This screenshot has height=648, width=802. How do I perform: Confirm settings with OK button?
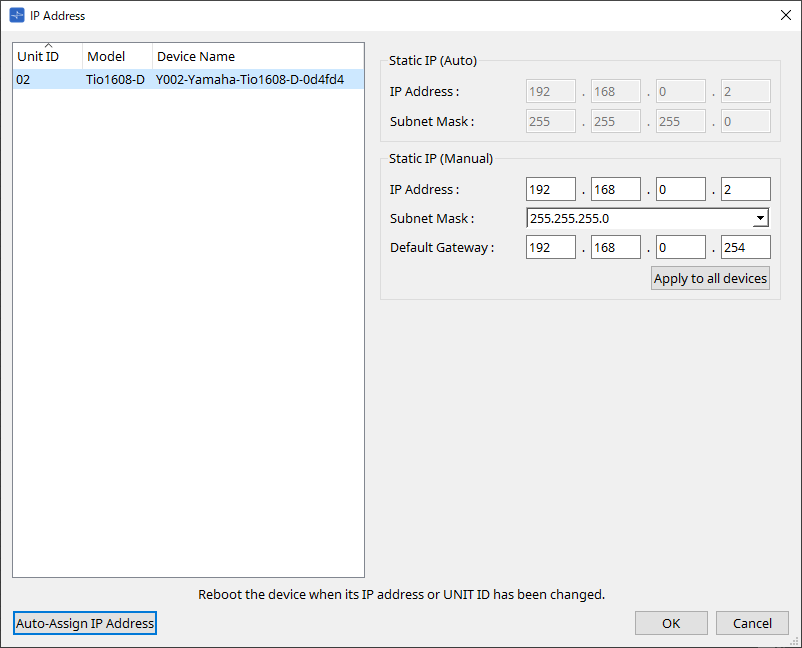671,623
